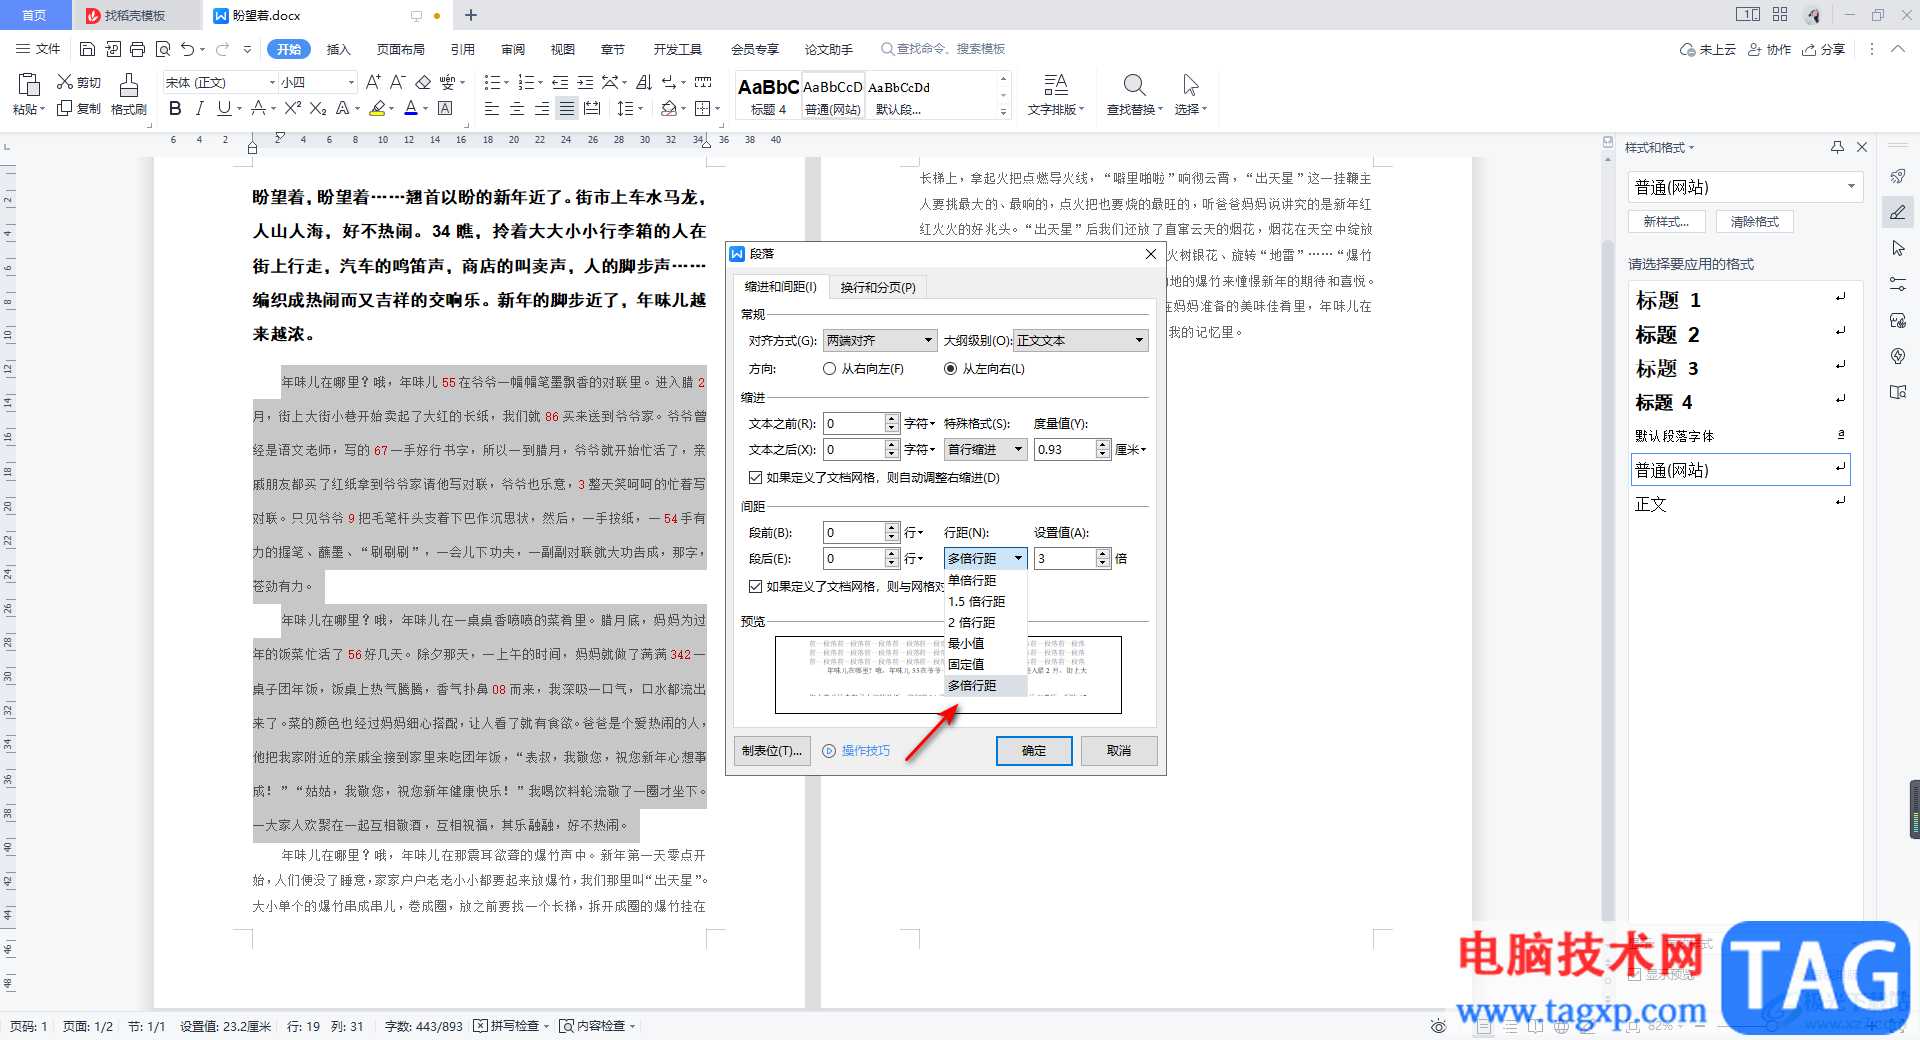Click the spacing set value field
1920x1040 pixels.
point(1065,559)
